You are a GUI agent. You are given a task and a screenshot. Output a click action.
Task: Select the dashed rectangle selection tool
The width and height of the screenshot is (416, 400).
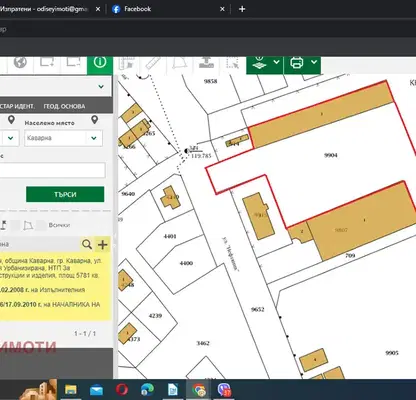pos(232,63)
